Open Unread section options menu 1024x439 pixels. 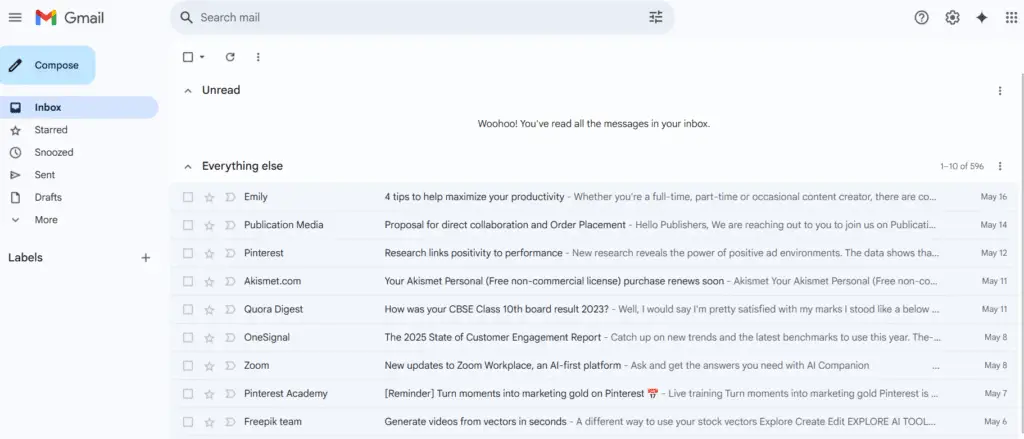999,91
